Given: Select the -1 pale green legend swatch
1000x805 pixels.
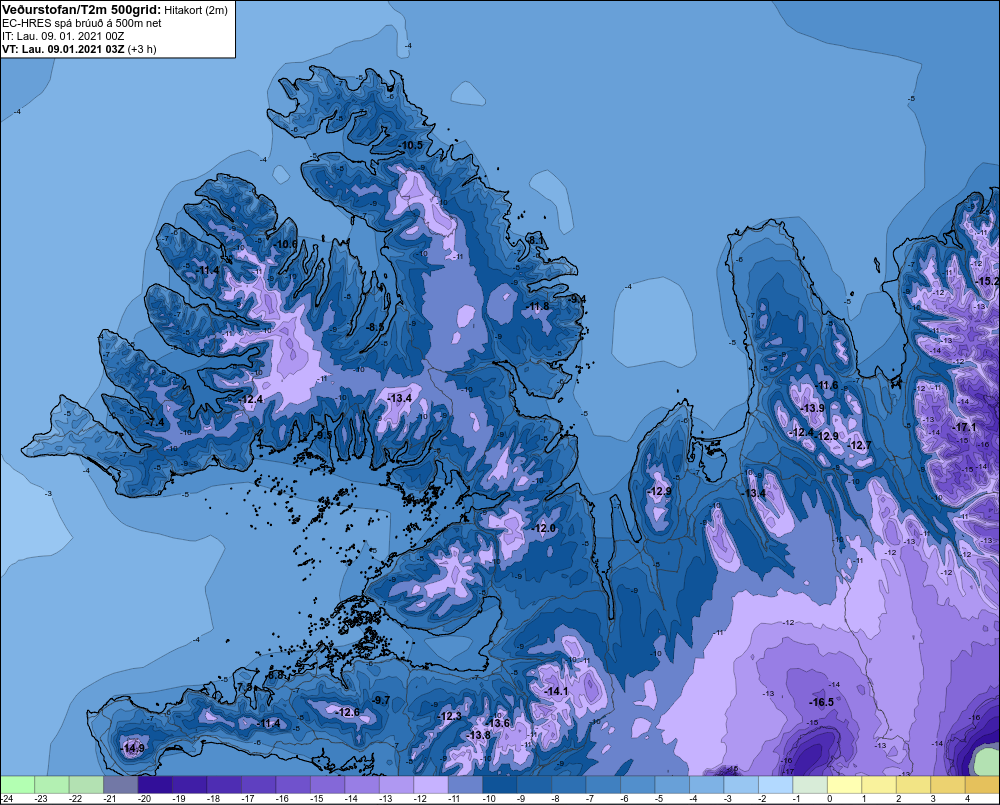Looking at the screenshot, I should 809,784.
